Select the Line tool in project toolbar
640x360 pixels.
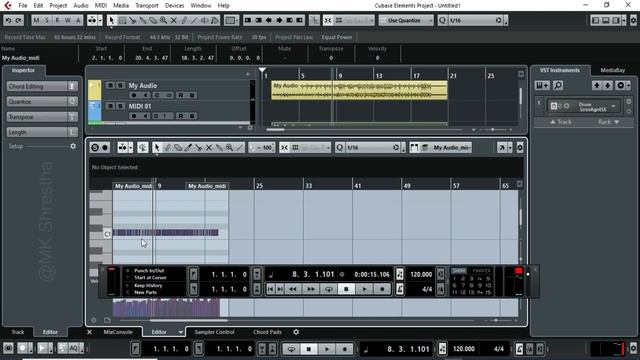coord(194,20)
